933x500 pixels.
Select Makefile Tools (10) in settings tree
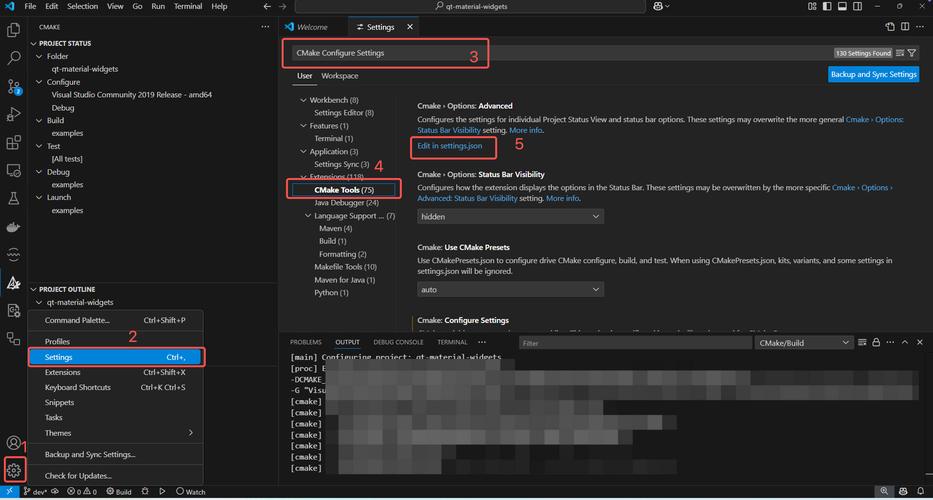tap(345, 267)
